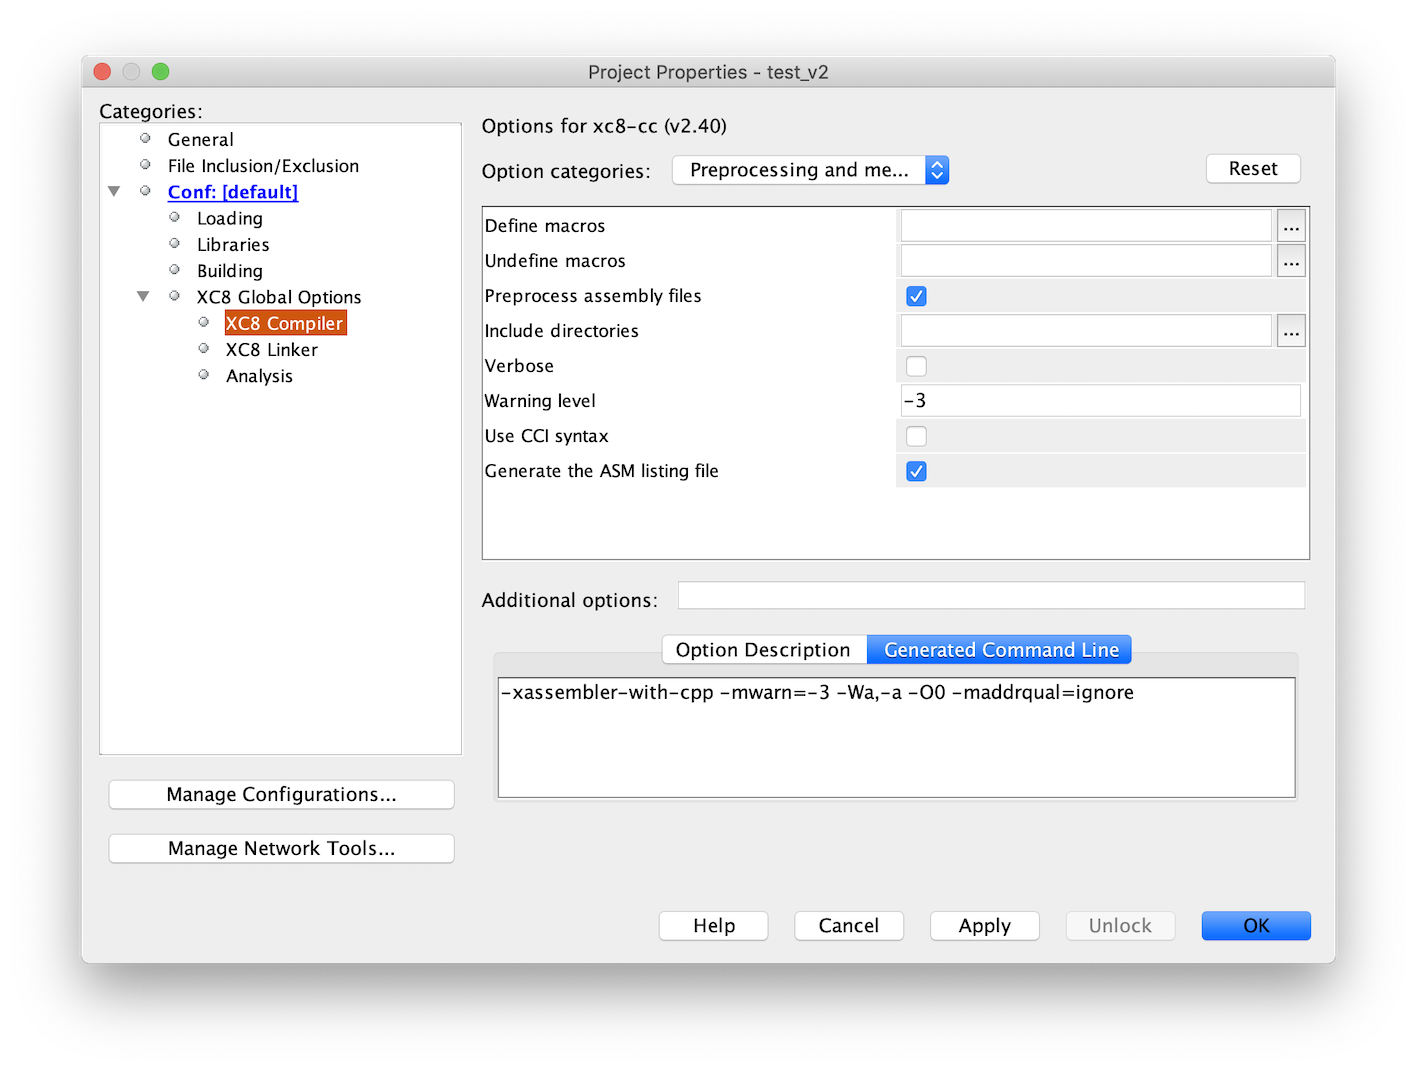The width and height of the screenshot is (1417, 1071).
Task: Open Undefine macros browse ellipsis button
Action: coord(1291,261)
